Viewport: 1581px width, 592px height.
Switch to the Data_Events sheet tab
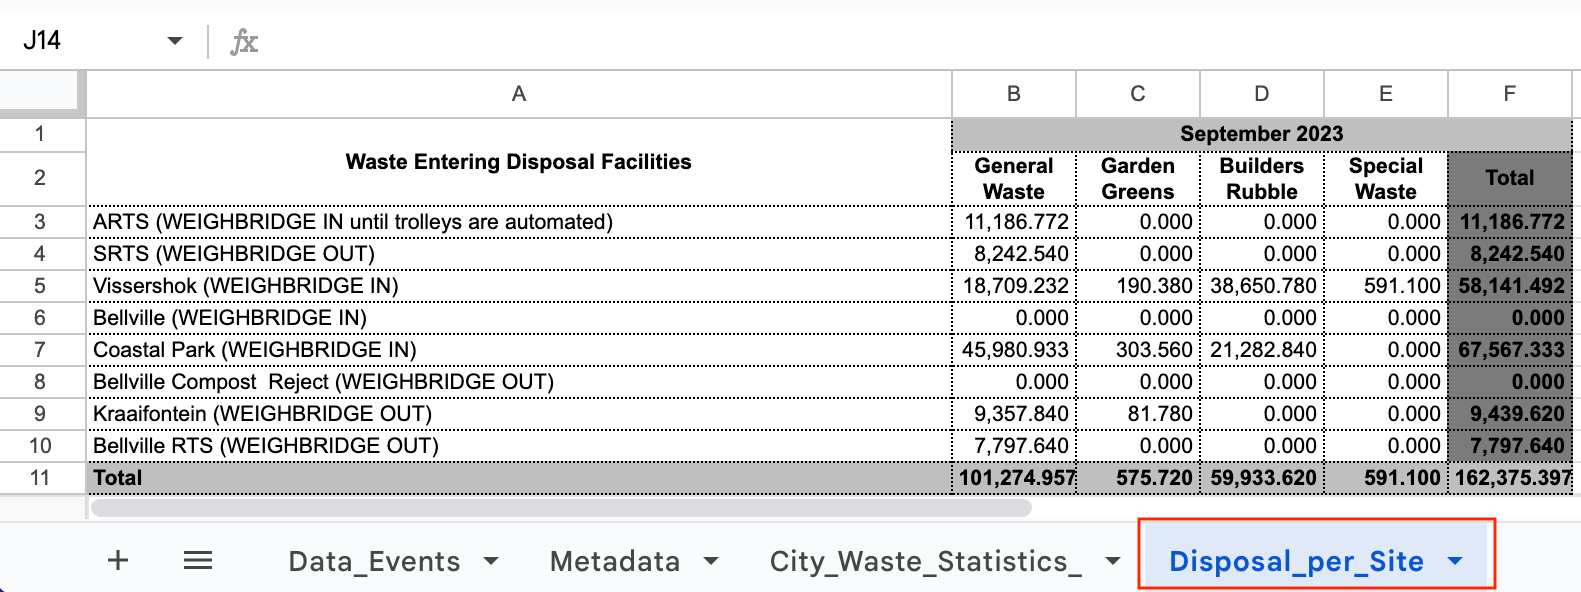click(x=374, y=561)
